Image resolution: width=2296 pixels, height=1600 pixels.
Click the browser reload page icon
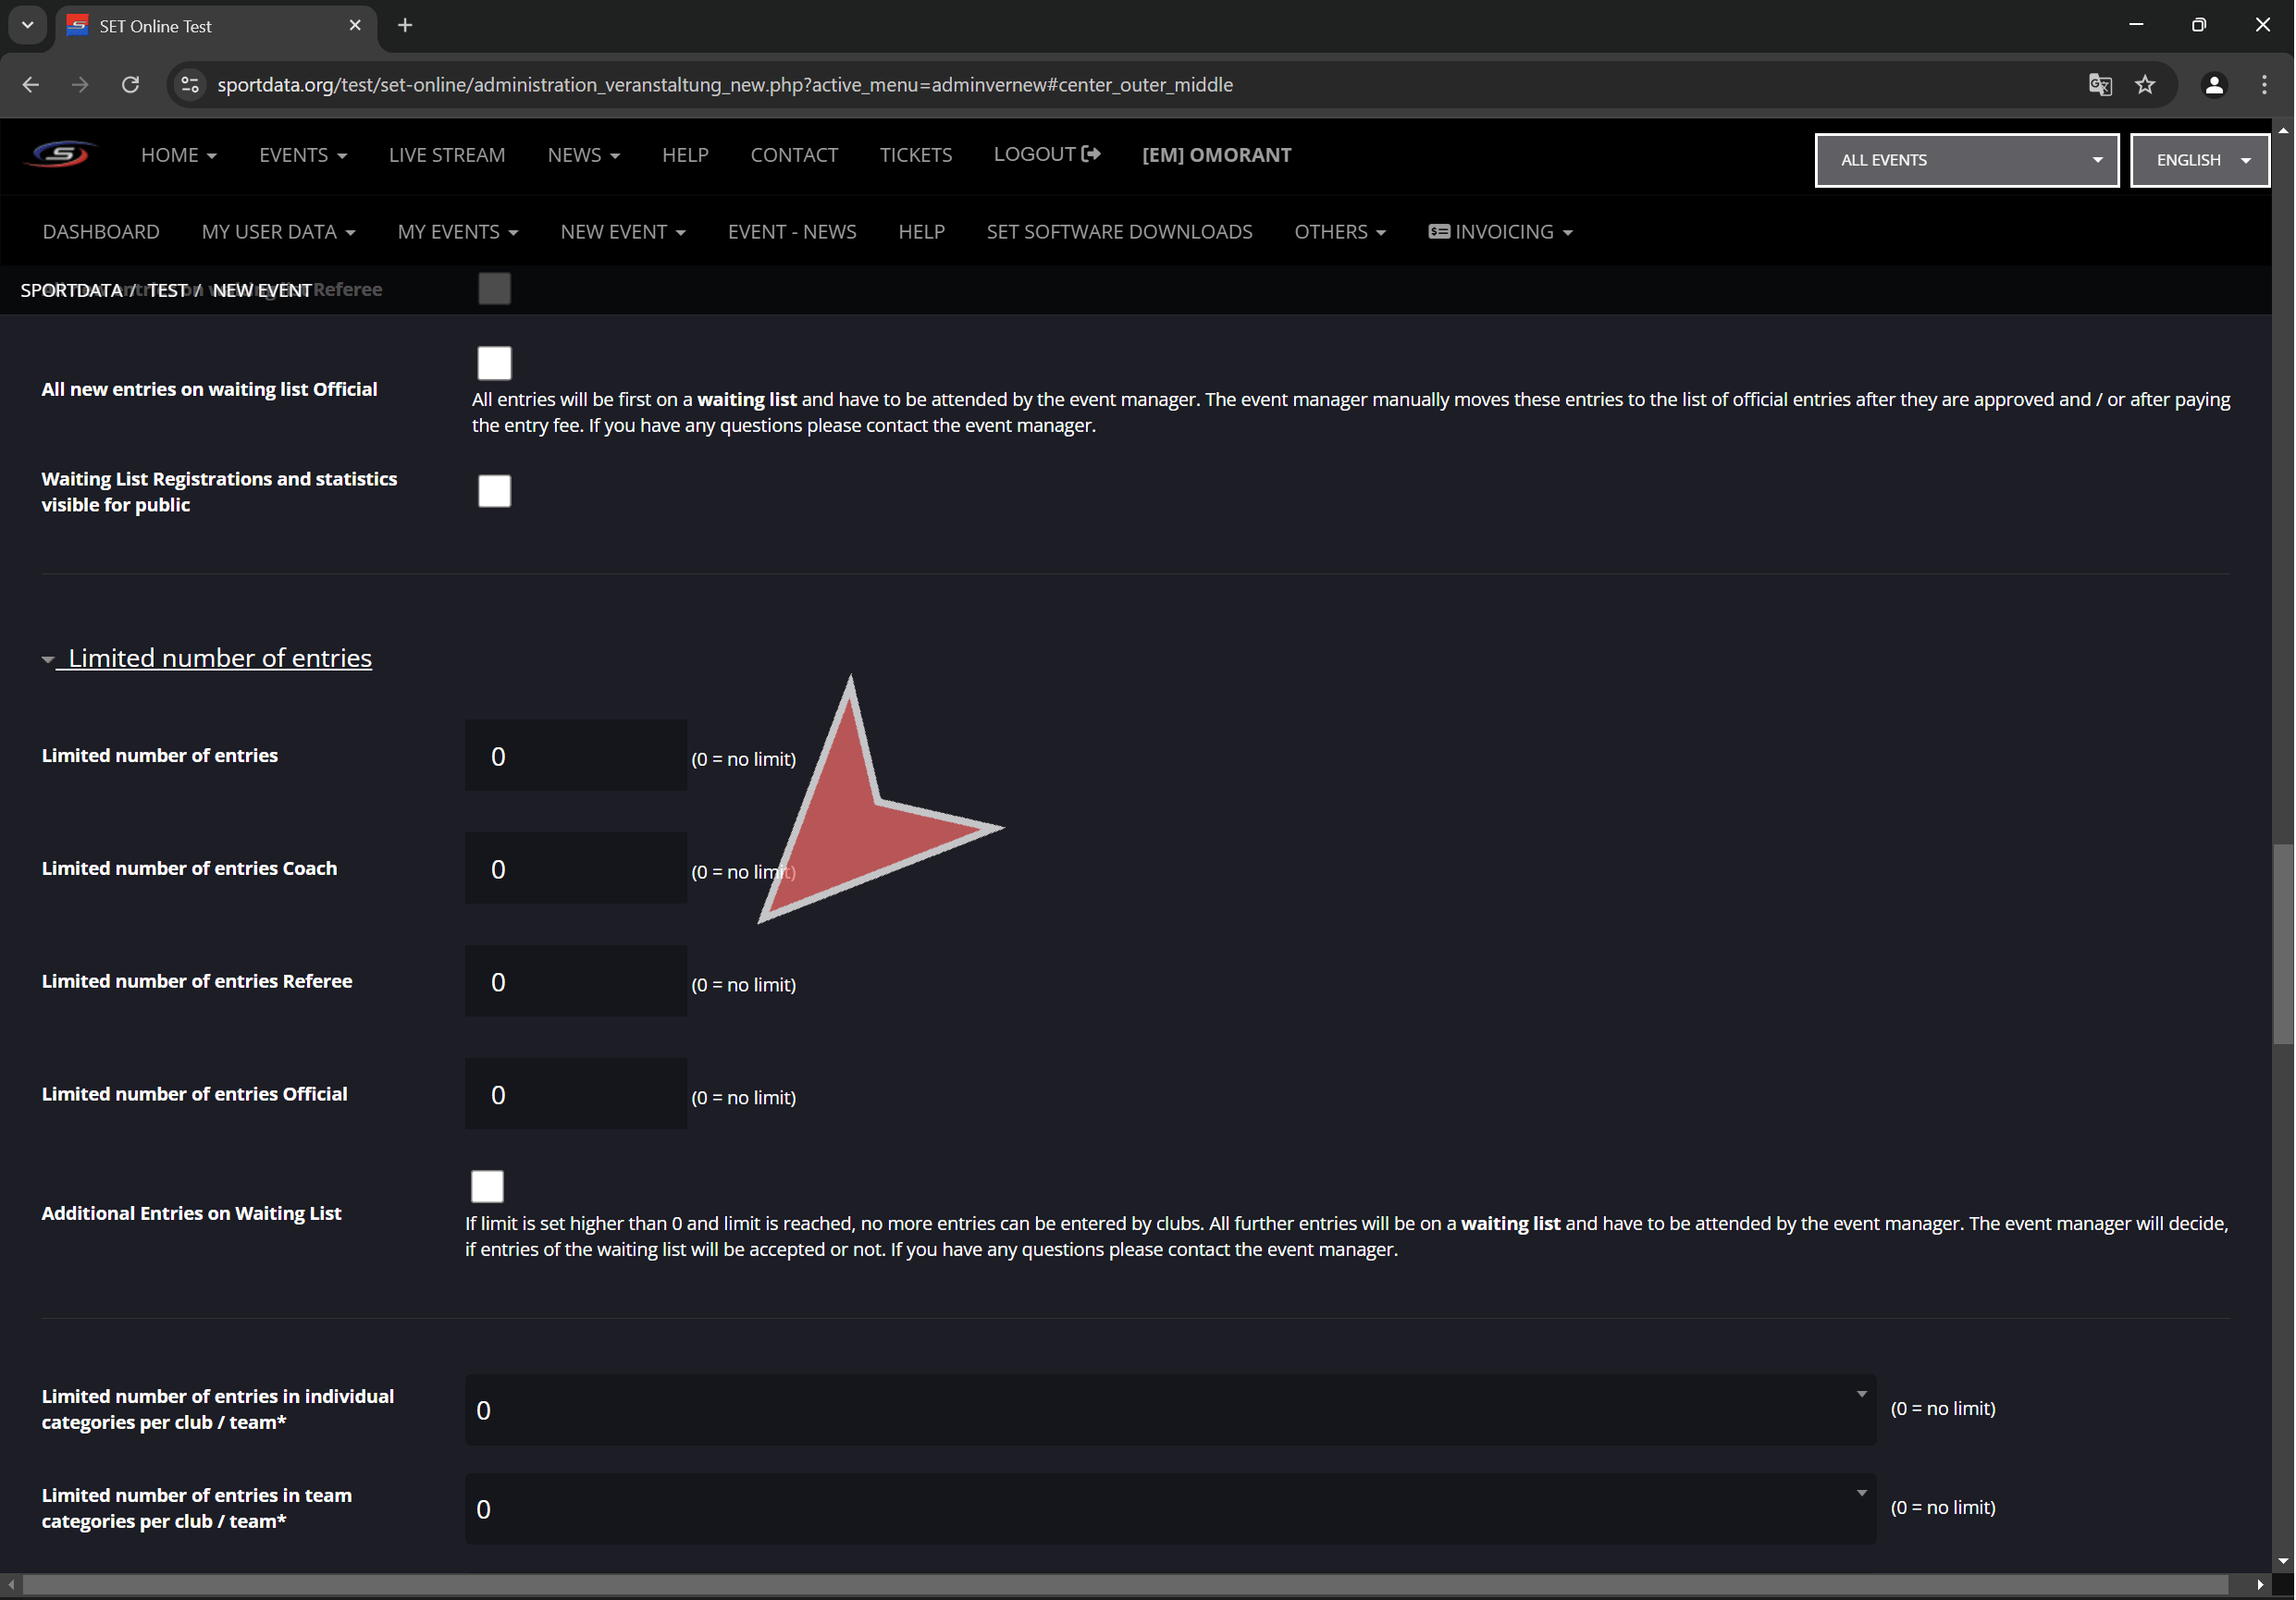pos(130,85)
